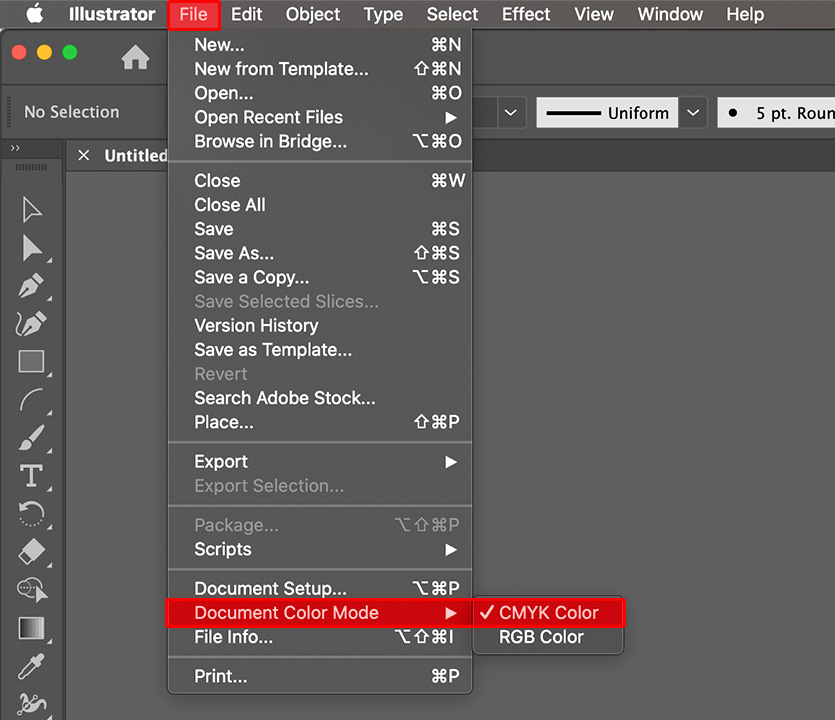Select the Eyedropper tool
This screenshot has width=835, height=720.
pyautogui.click(x=31, y=666)
